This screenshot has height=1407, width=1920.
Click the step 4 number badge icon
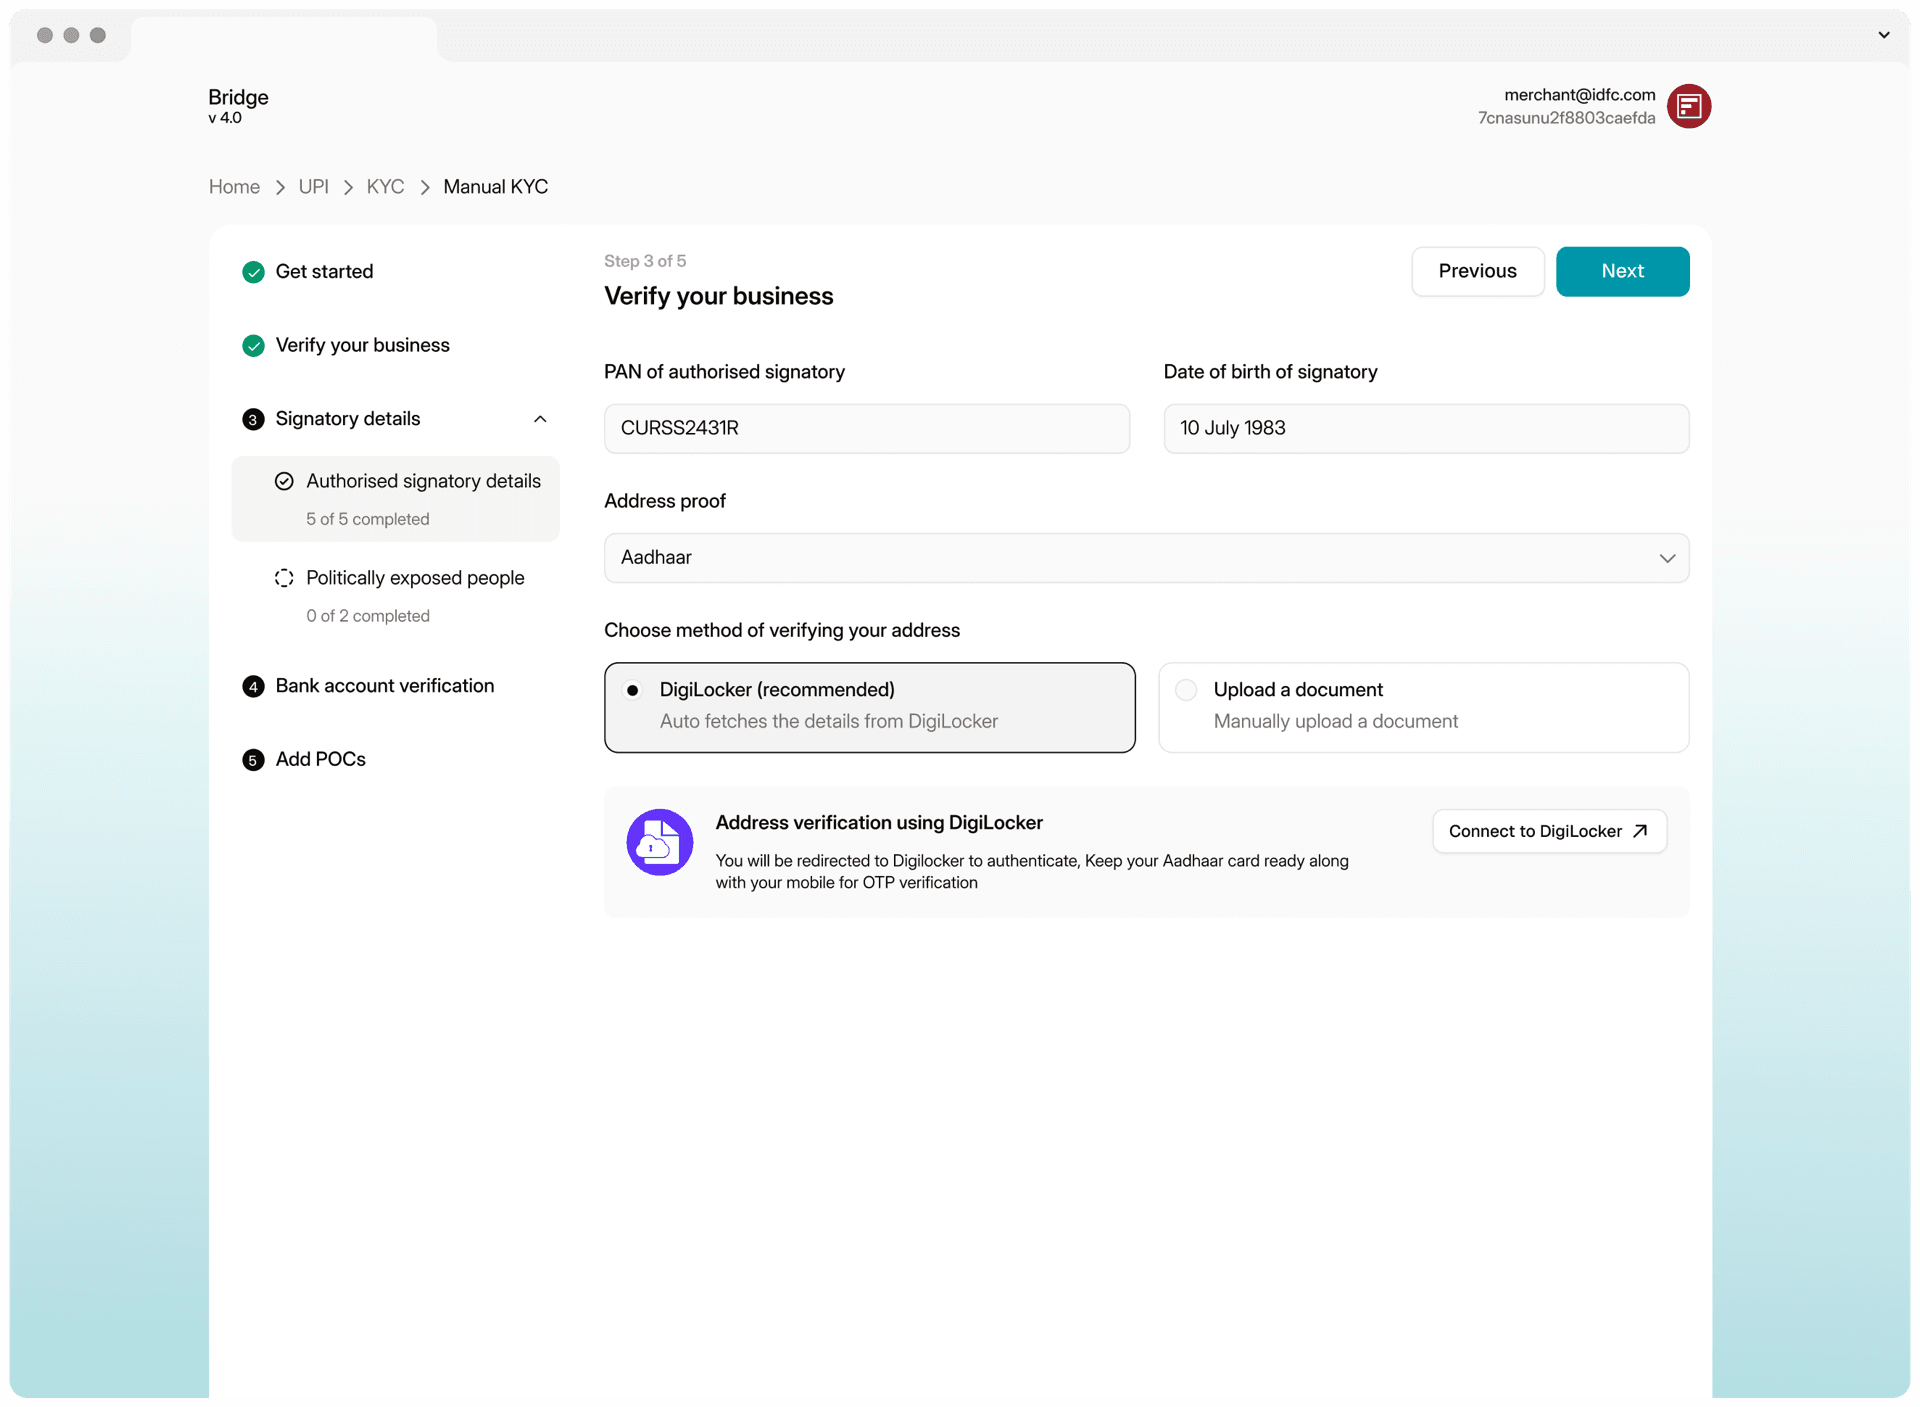(253, 686)
